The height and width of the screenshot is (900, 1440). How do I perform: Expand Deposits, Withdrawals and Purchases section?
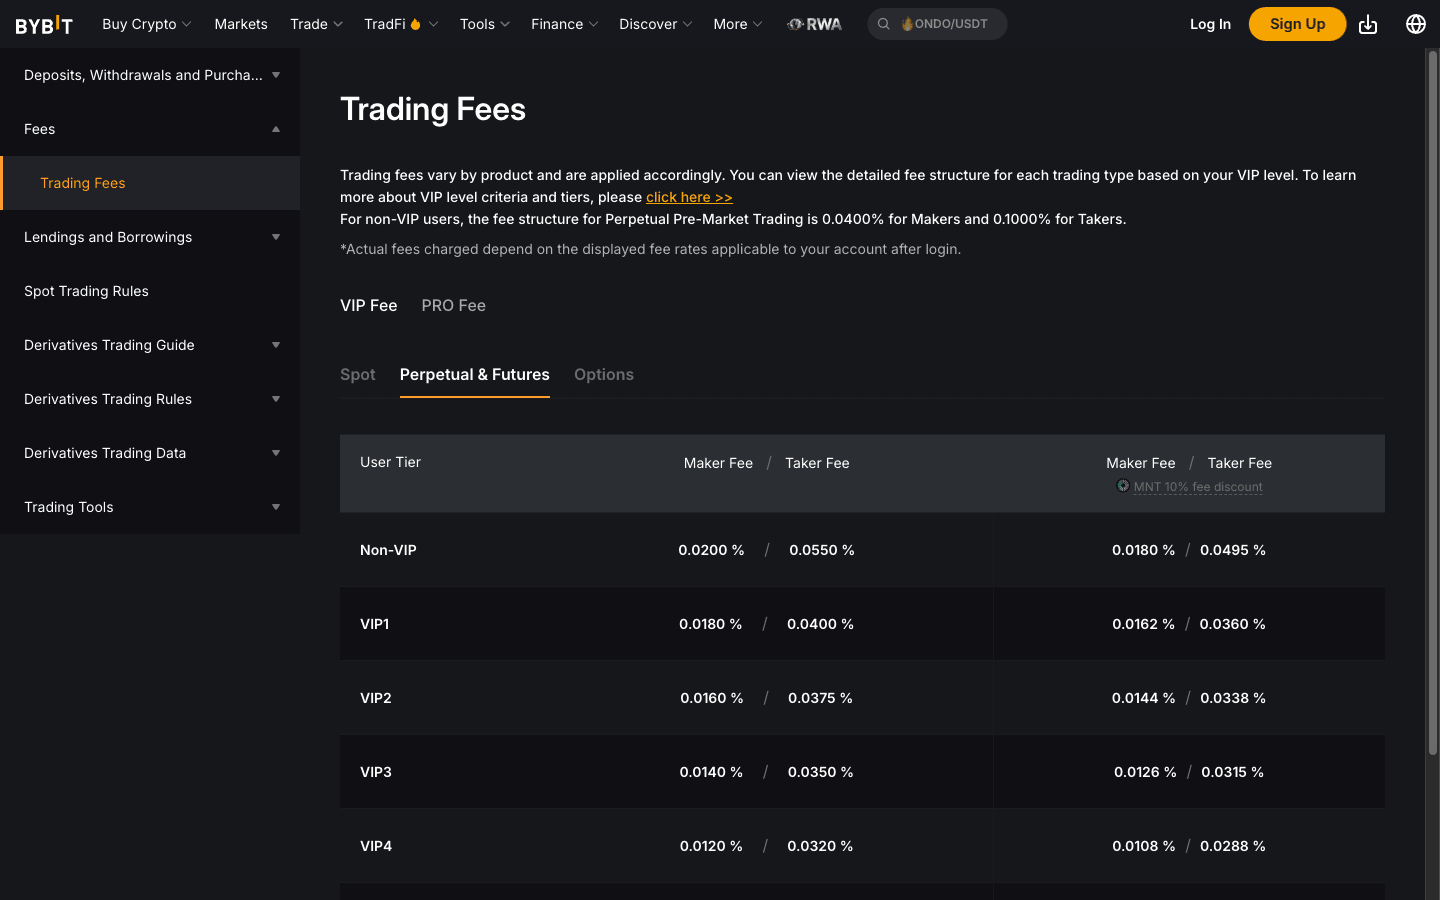(x=150, y=75)
